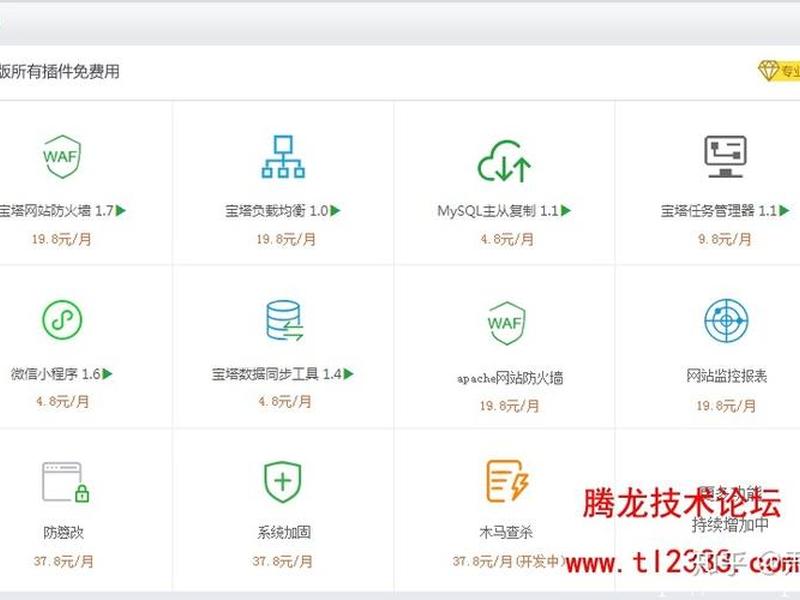800x600 pixels.
Task: Open the apache网站防火墙 plugin title
Action: click(510, 378)
